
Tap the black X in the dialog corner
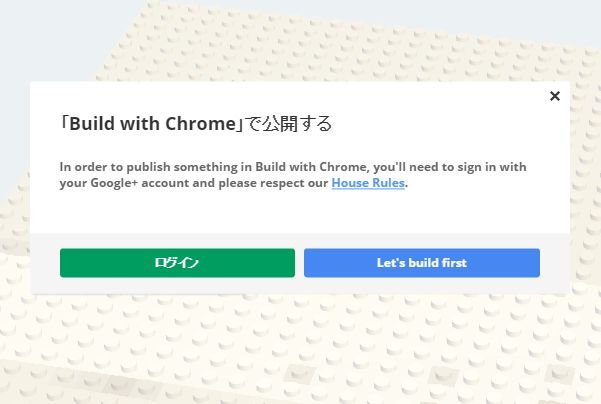[555, 96]
